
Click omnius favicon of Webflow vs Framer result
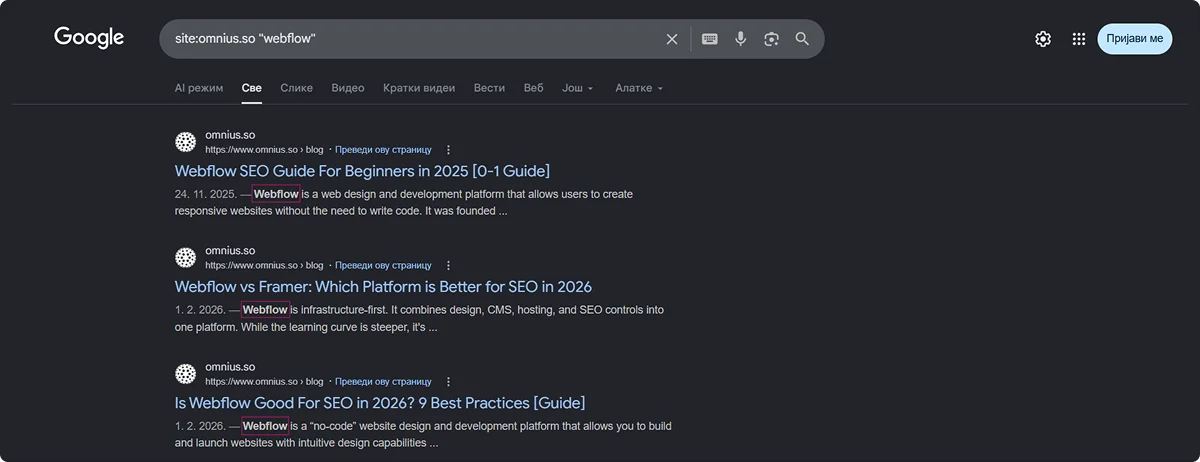[x=185, y=257]
